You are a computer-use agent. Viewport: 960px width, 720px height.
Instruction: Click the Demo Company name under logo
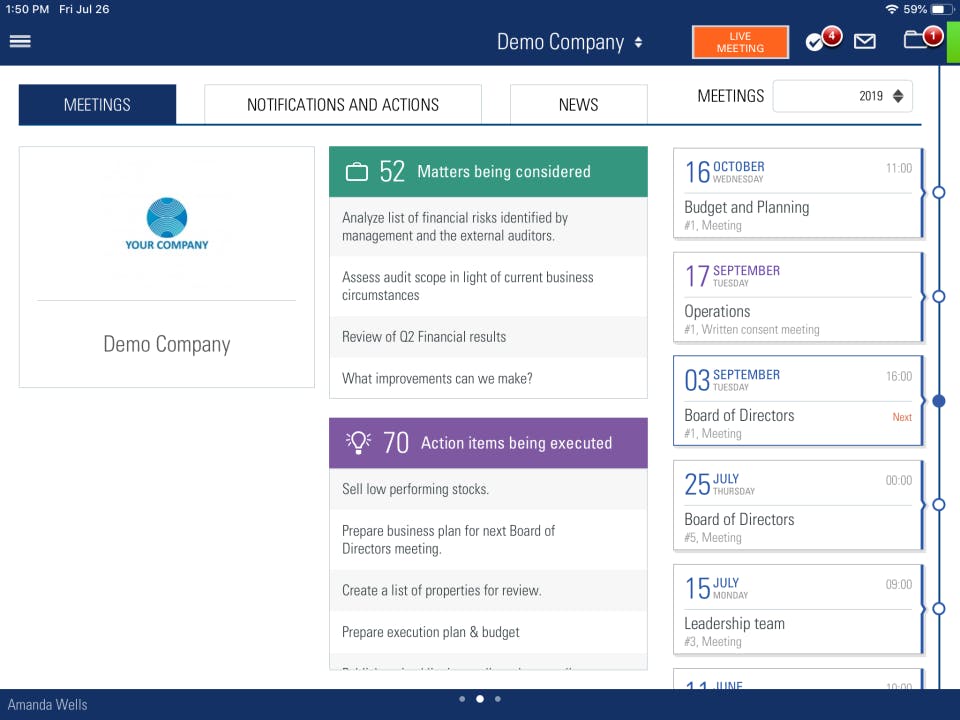click(x=167, y=345)
